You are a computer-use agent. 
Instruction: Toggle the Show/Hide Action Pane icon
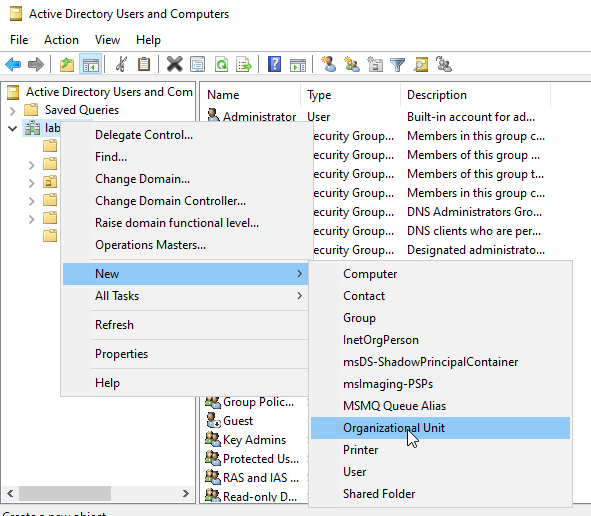(298, 65)
